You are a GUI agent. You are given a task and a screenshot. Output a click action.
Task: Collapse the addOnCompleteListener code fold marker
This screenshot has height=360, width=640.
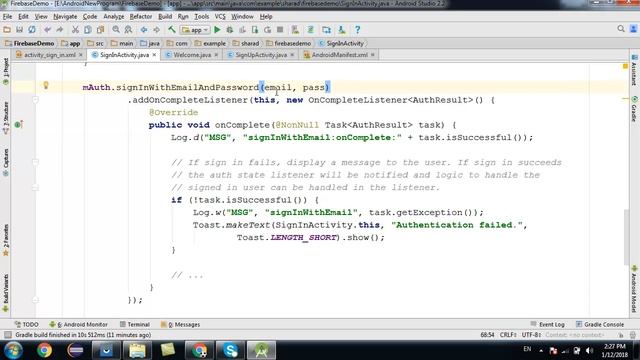[36, 100]
